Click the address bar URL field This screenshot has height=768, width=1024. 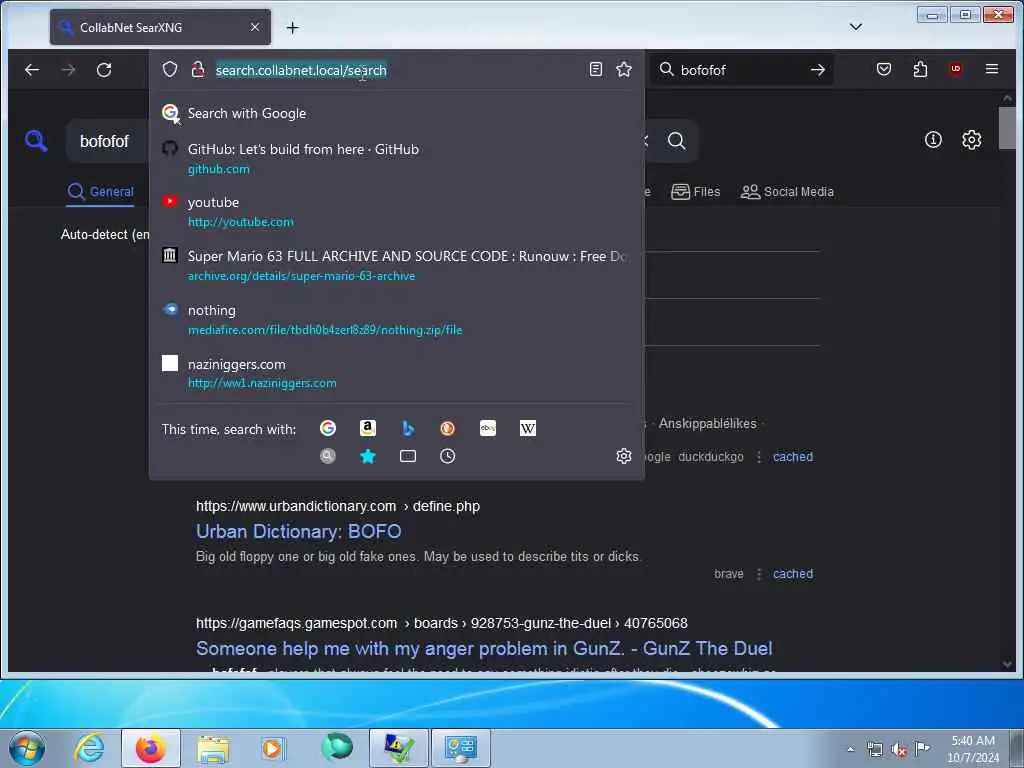(x=398, y=70)
